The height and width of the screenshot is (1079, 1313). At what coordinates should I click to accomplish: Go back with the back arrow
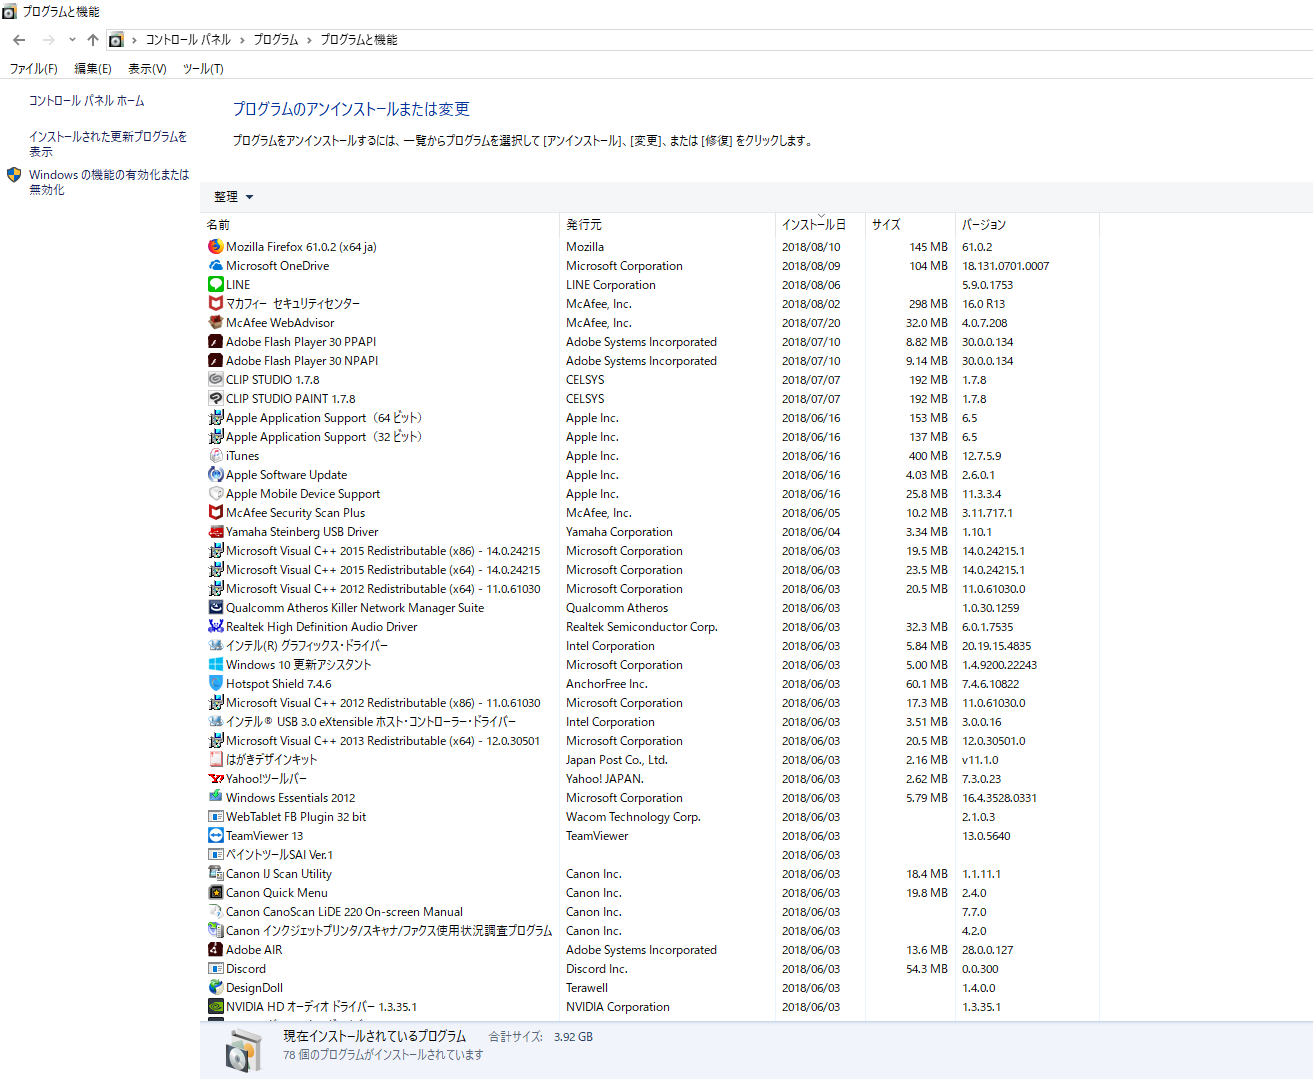point(19,40)
